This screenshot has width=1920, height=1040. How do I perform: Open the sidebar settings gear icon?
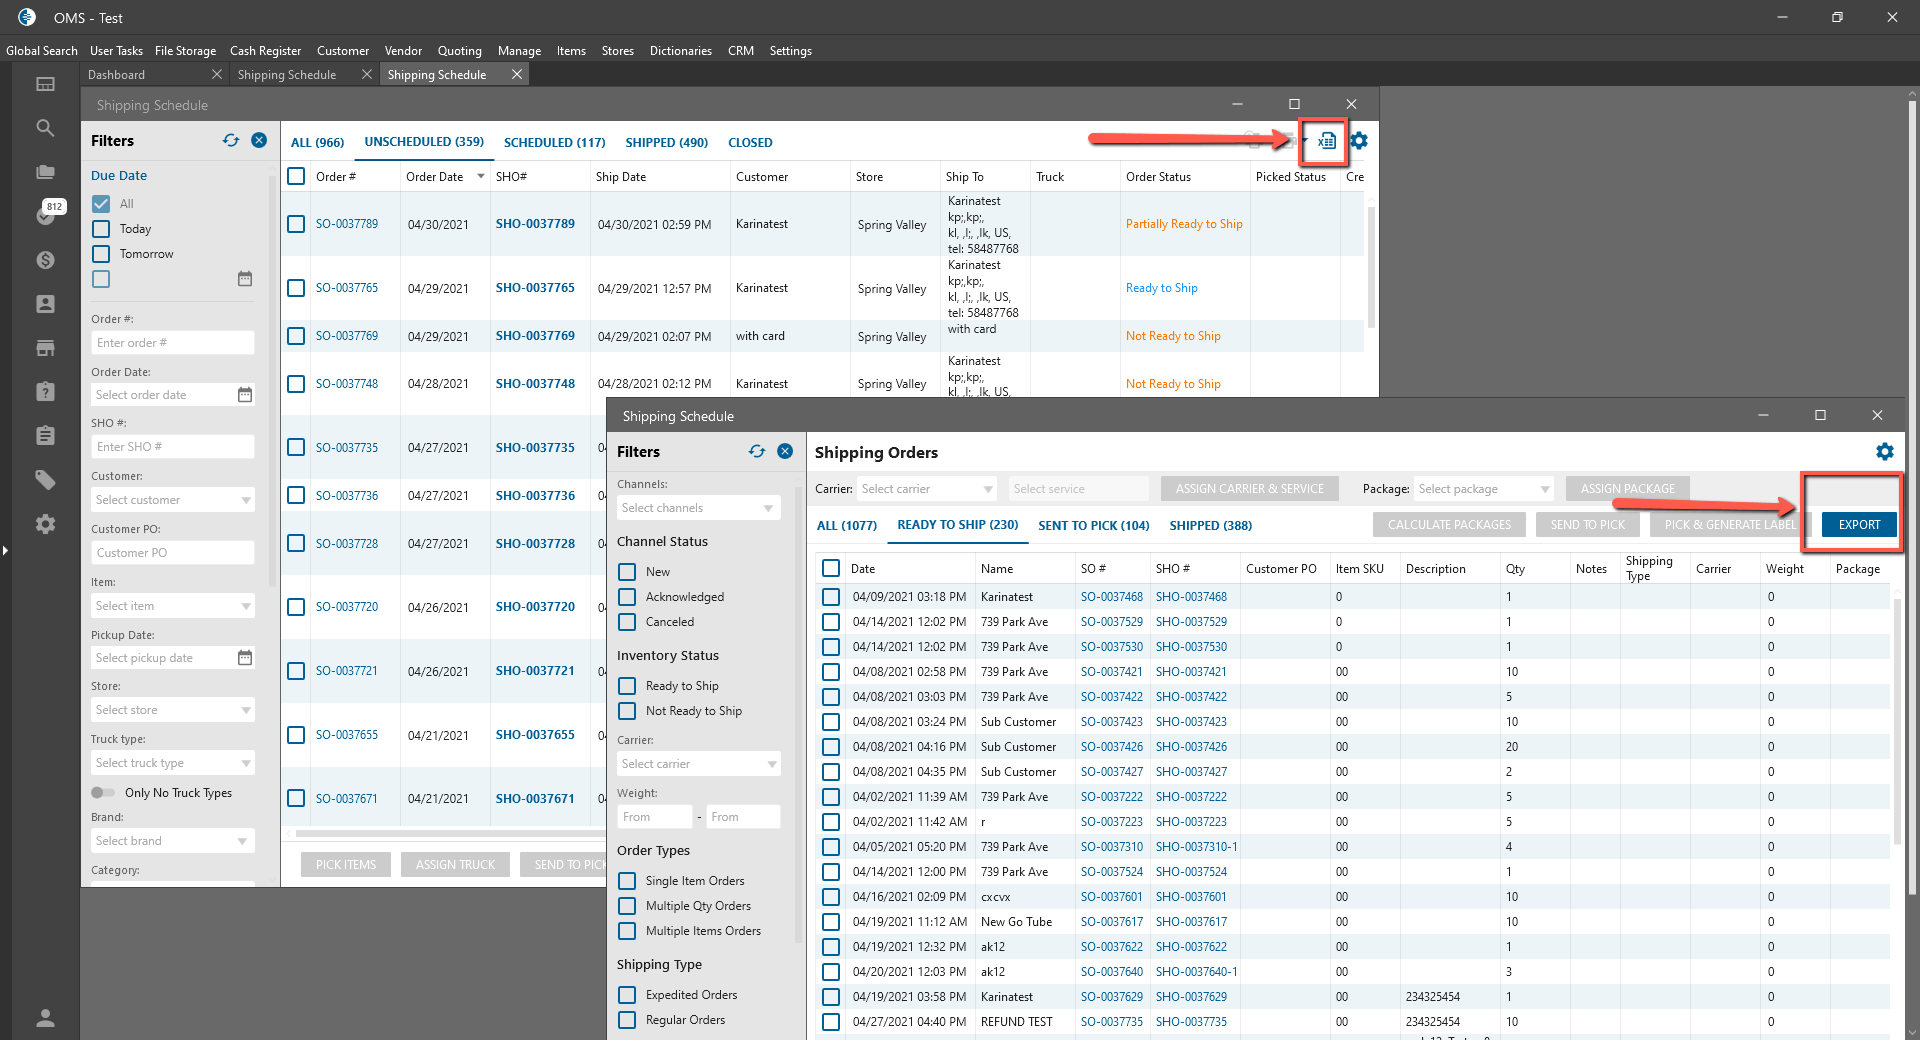click(x=45, y=524)
